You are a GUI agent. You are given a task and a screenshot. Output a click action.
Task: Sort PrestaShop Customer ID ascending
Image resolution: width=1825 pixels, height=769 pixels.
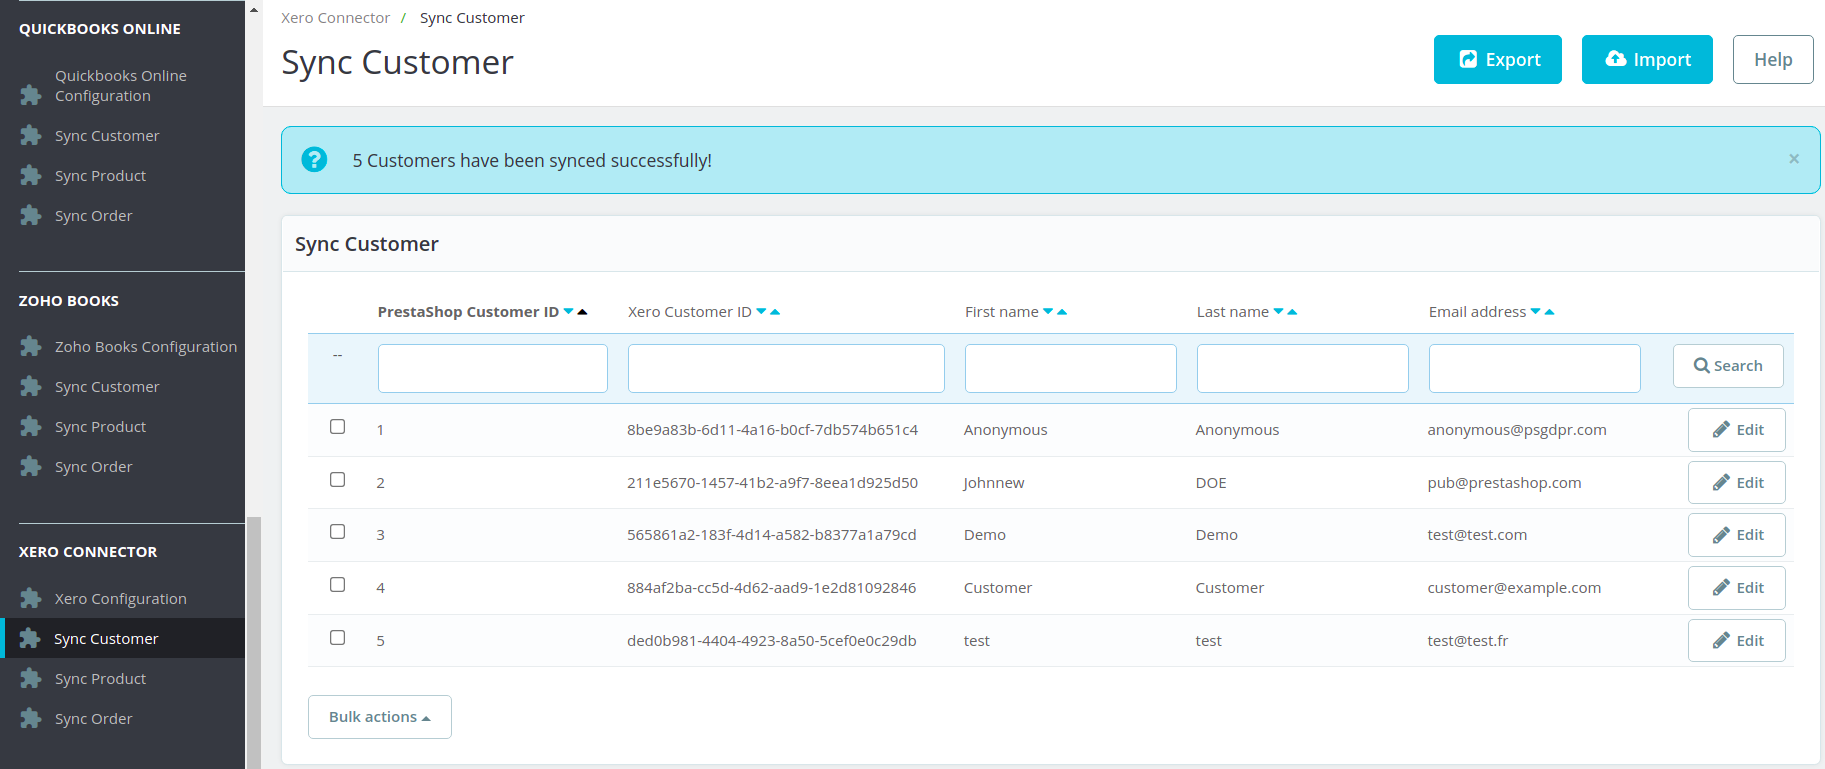point(582,311)
